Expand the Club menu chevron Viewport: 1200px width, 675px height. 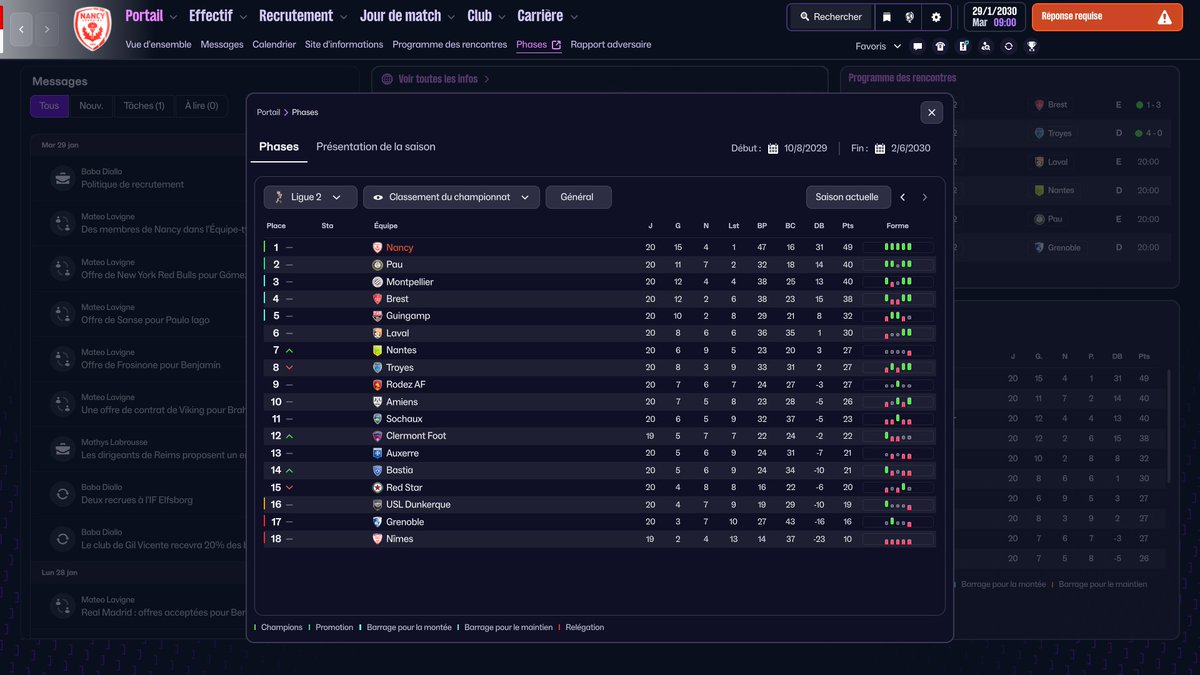click(503, 17)
